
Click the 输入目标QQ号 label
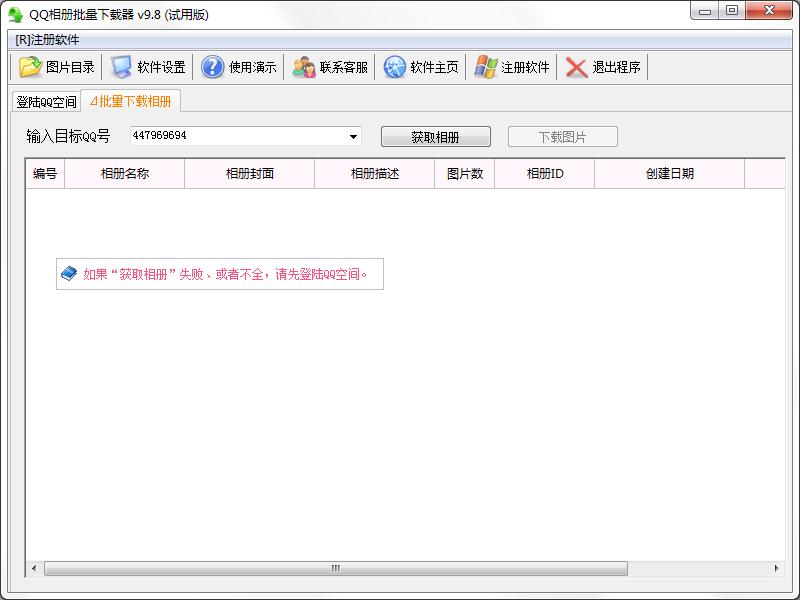click(x=68, y=136)
